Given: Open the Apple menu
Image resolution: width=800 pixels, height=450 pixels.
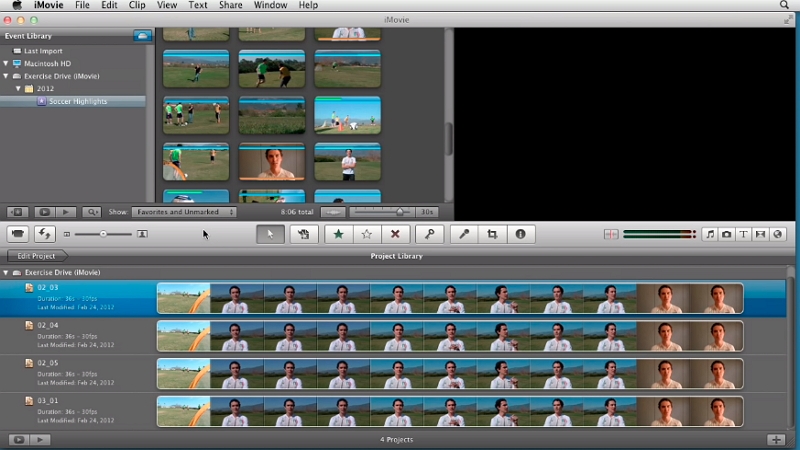Looking at the screenshot, I should pos(17,5).
